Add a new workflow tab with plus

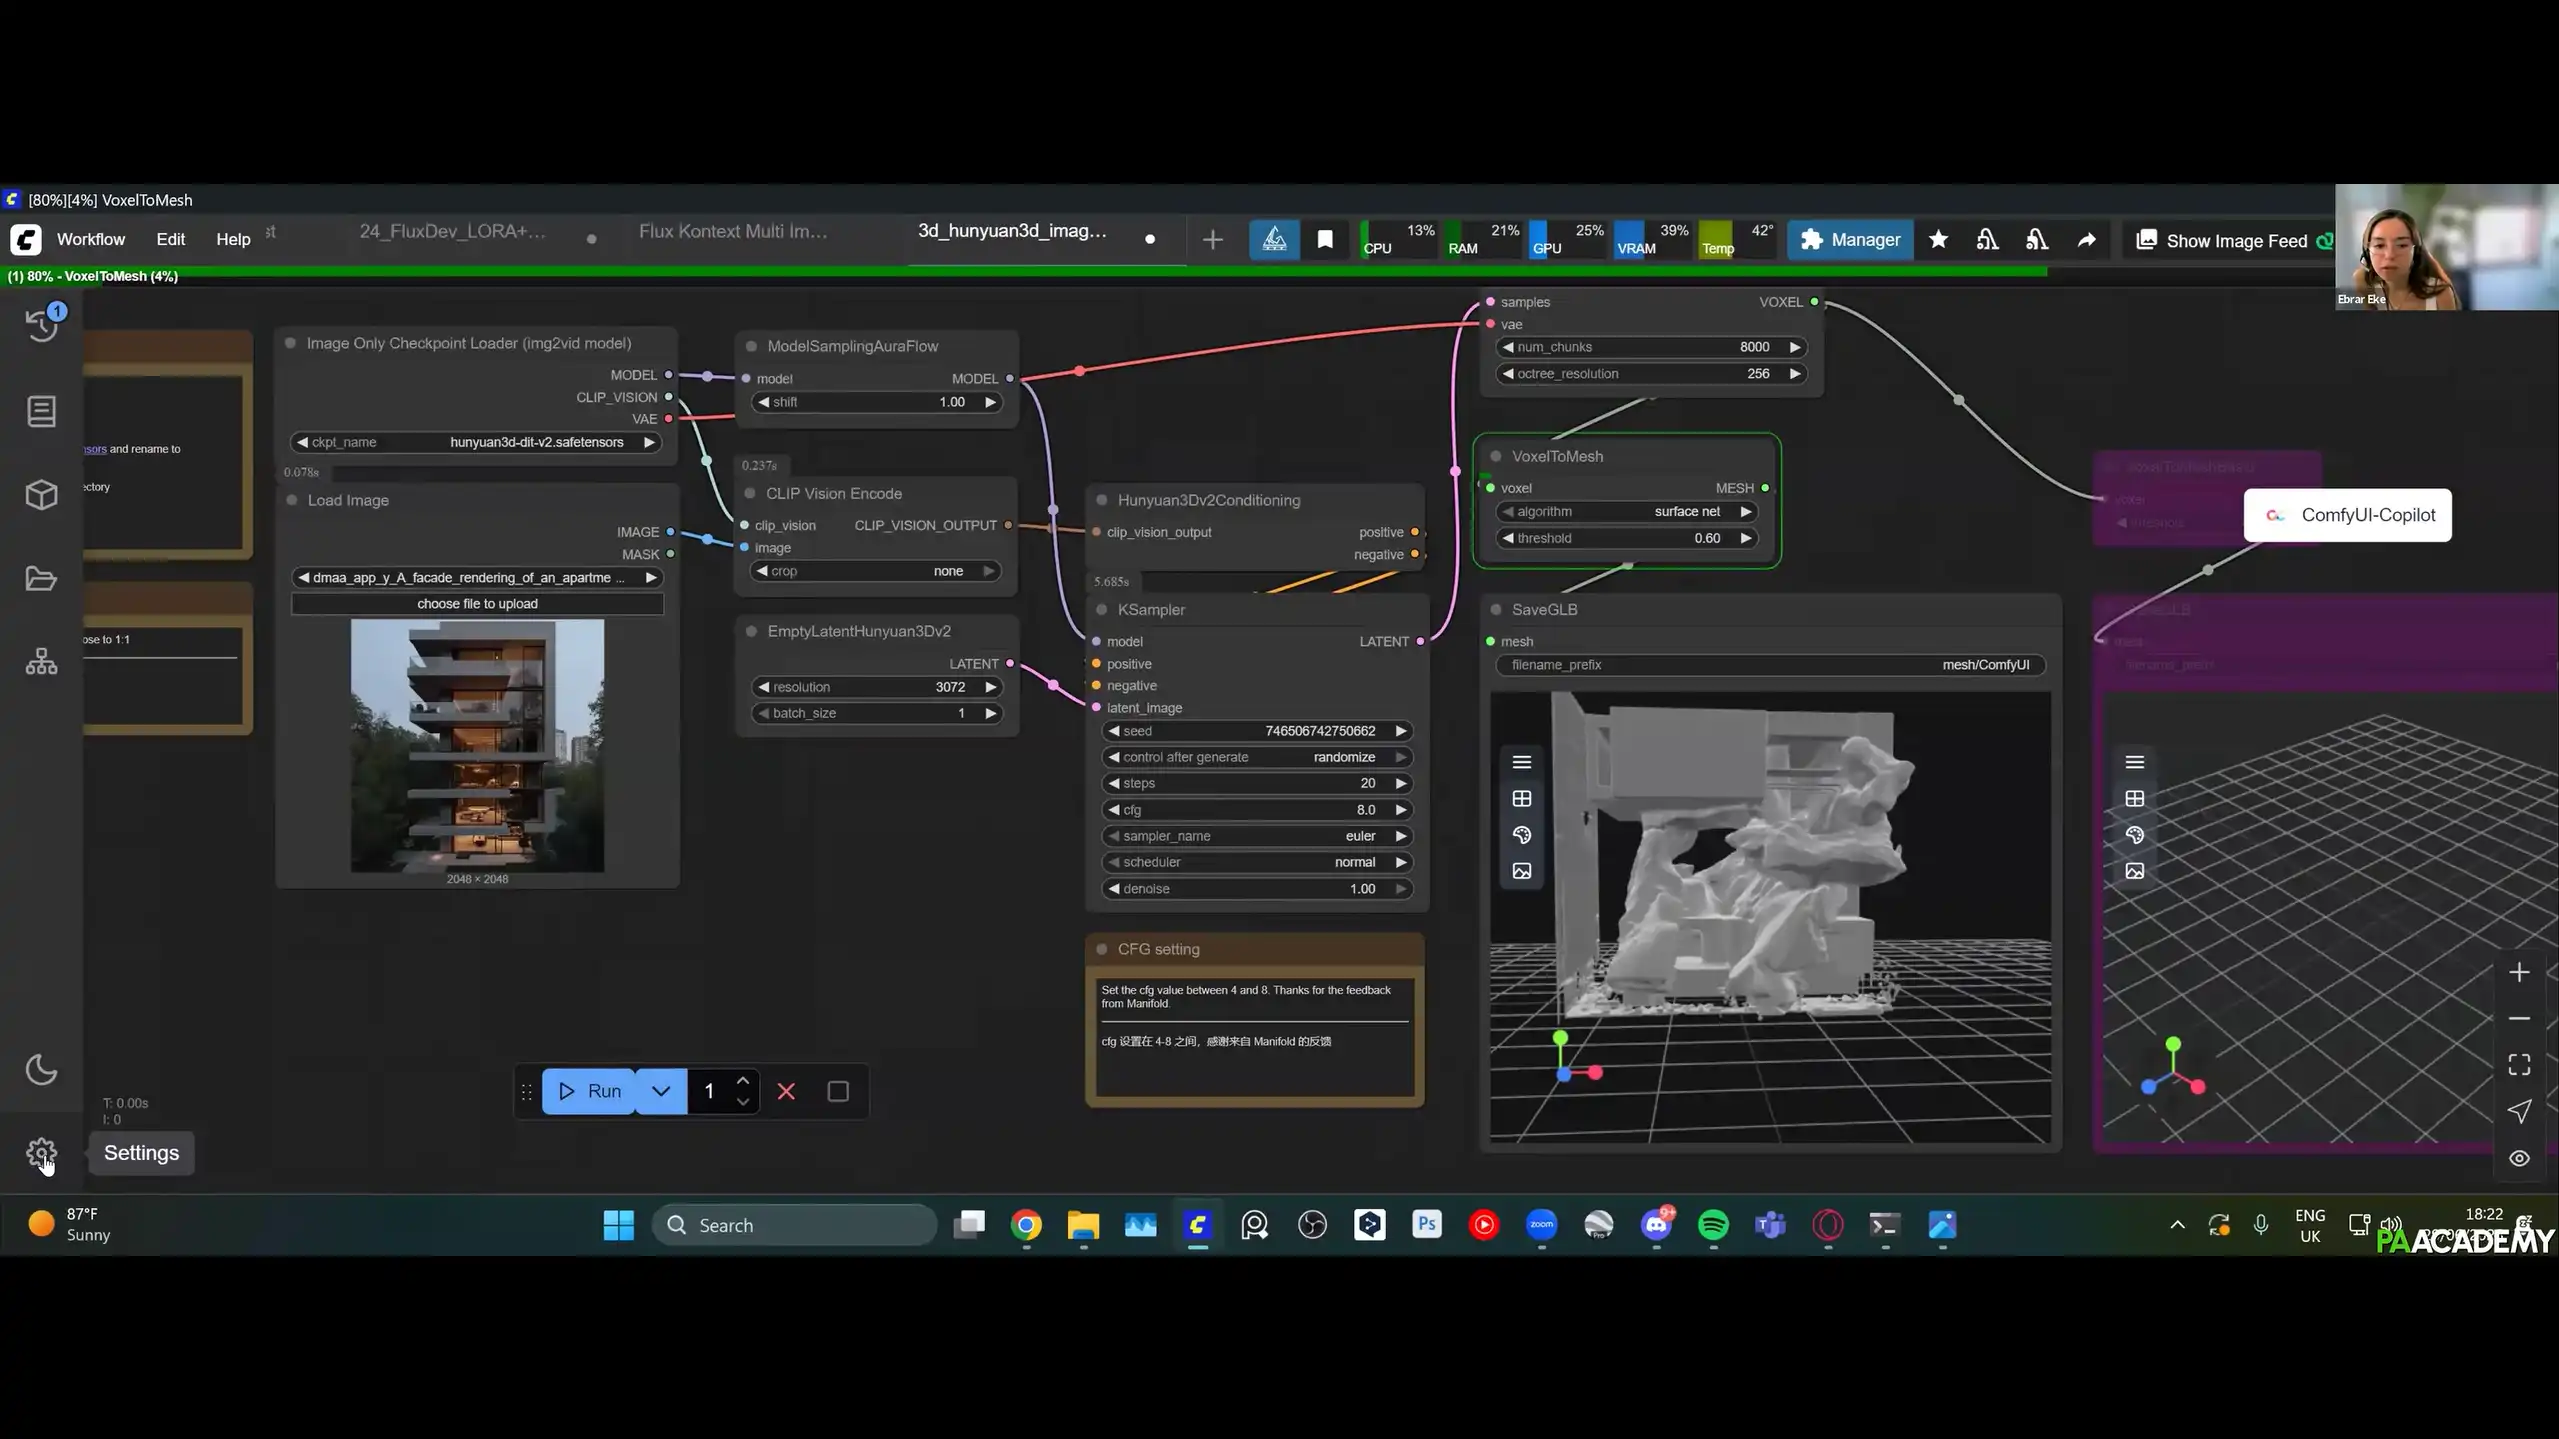[1212, 240]
